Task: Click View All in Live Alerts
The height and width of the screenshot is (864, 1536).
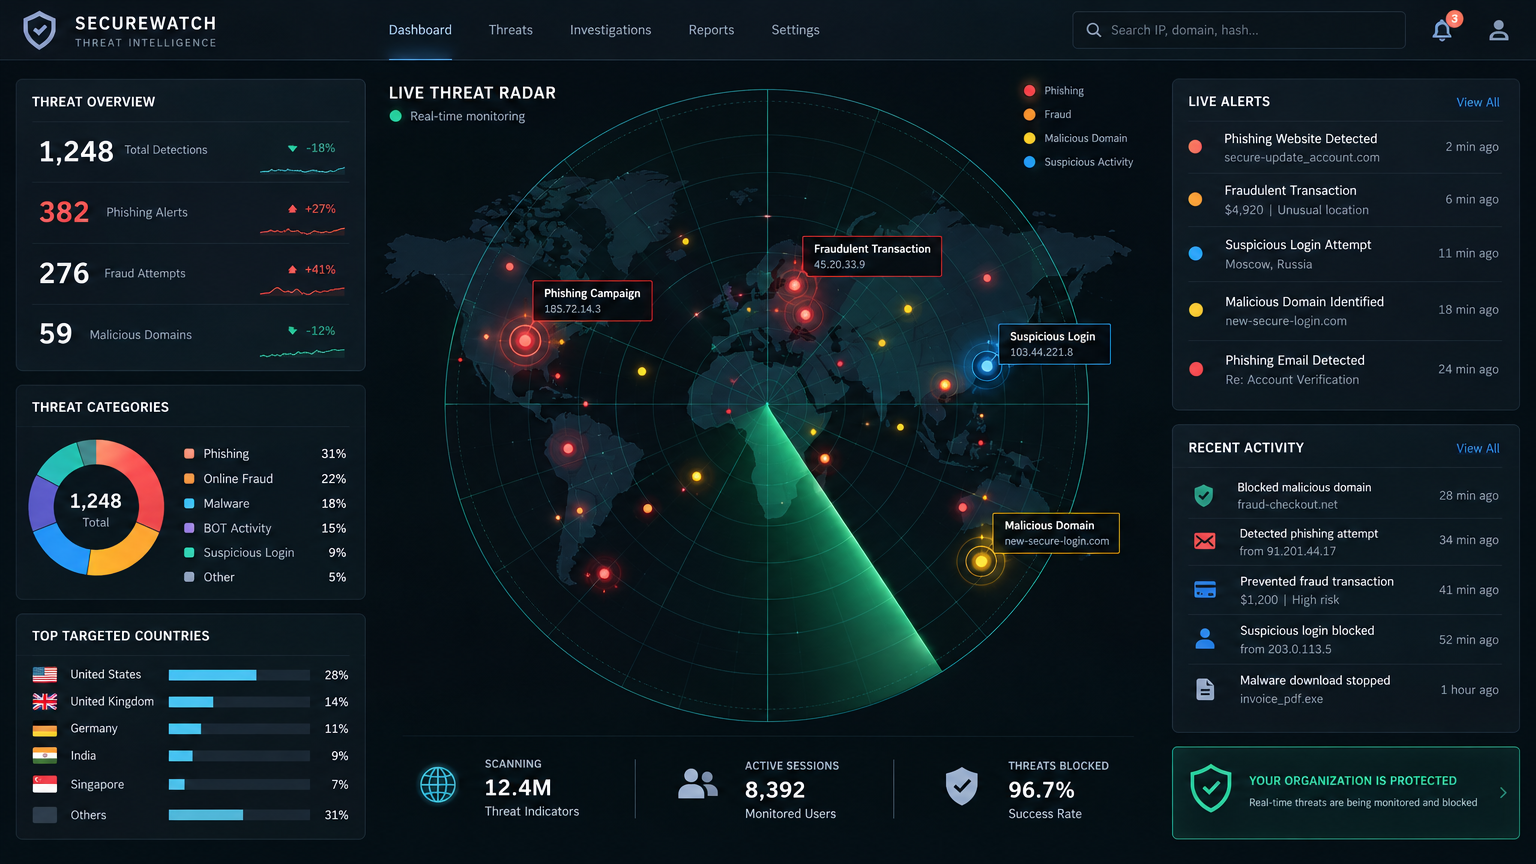Action: 1478,102
